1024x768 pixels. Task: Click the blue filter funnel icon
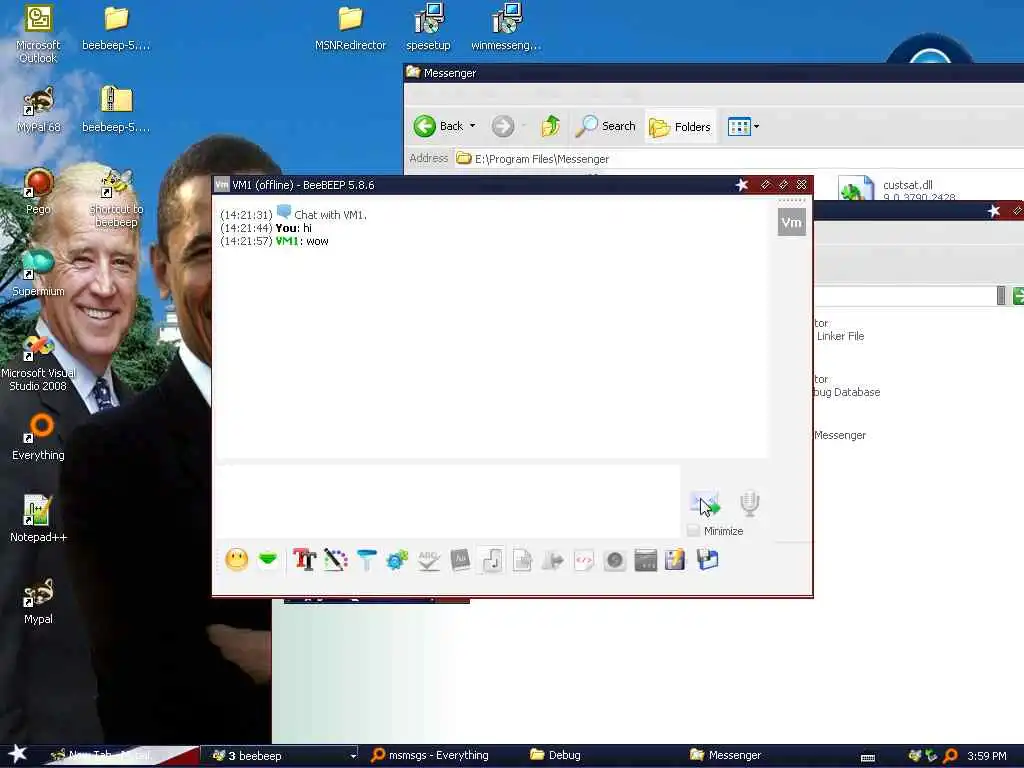click(366, 560)
